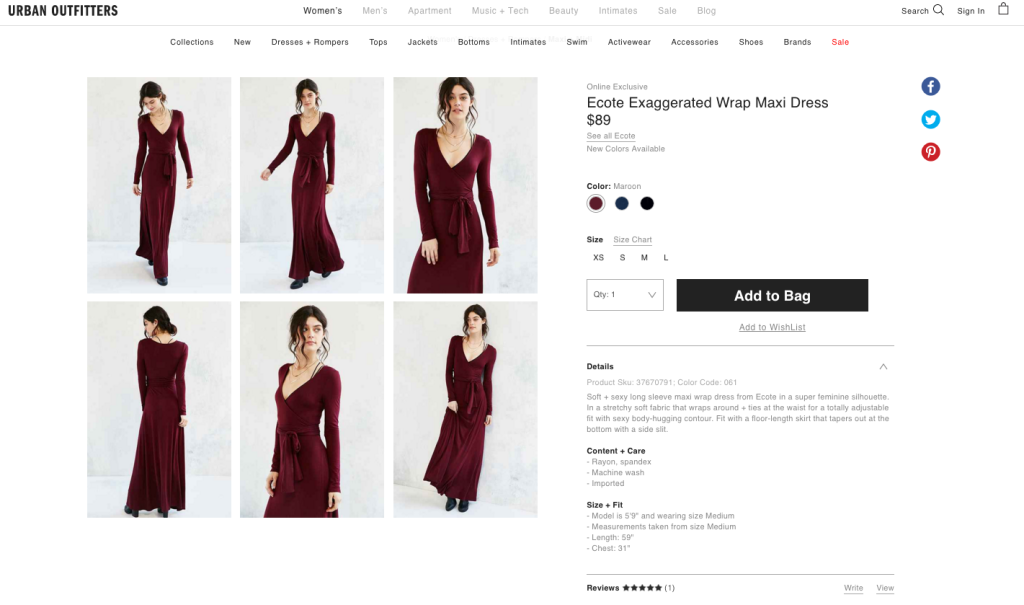Select the black color swatch
The width and height of the screenshot is (1024, 605).
tap(647, 203)
